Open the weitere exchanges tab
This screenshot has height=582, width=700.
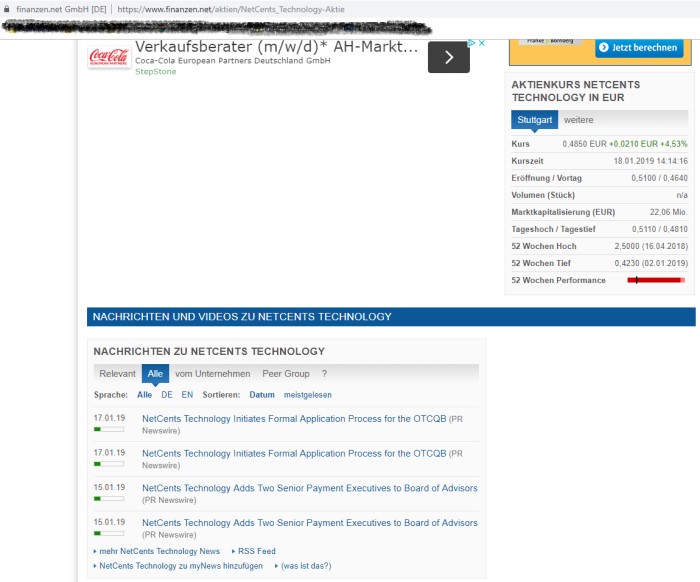click(x=578, y=120)
